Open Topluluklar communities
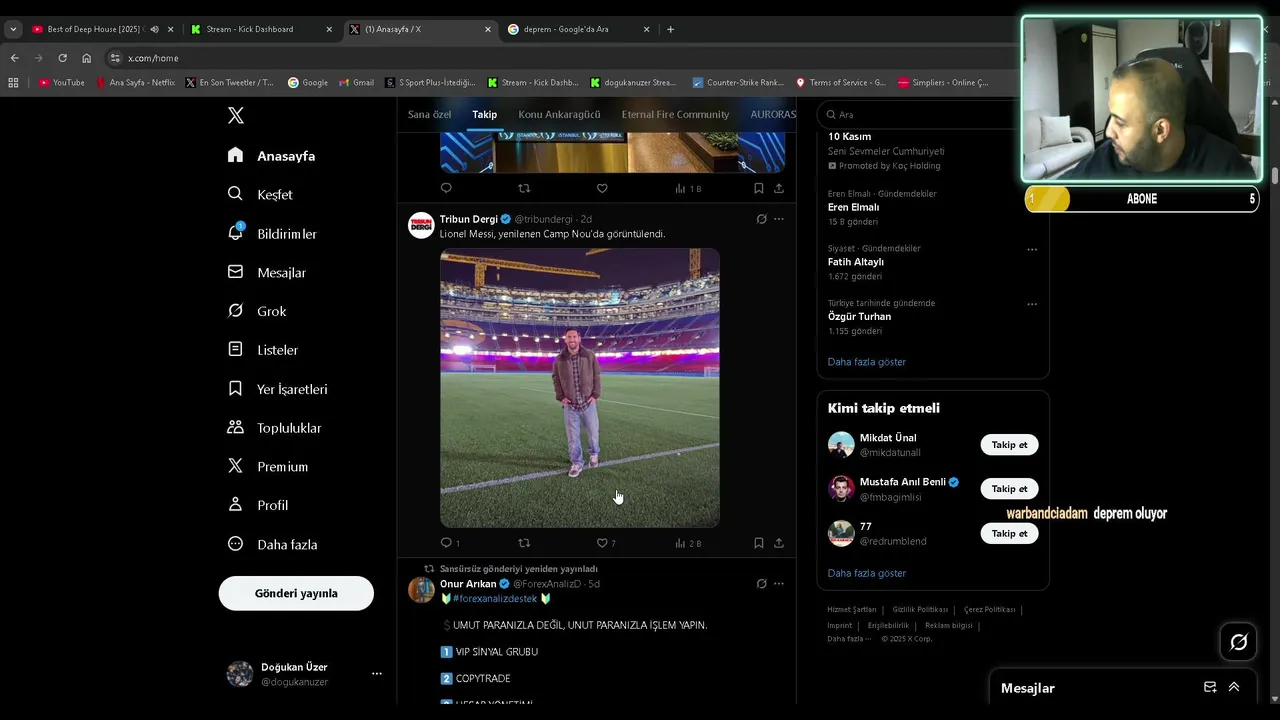 click(274, 428)
